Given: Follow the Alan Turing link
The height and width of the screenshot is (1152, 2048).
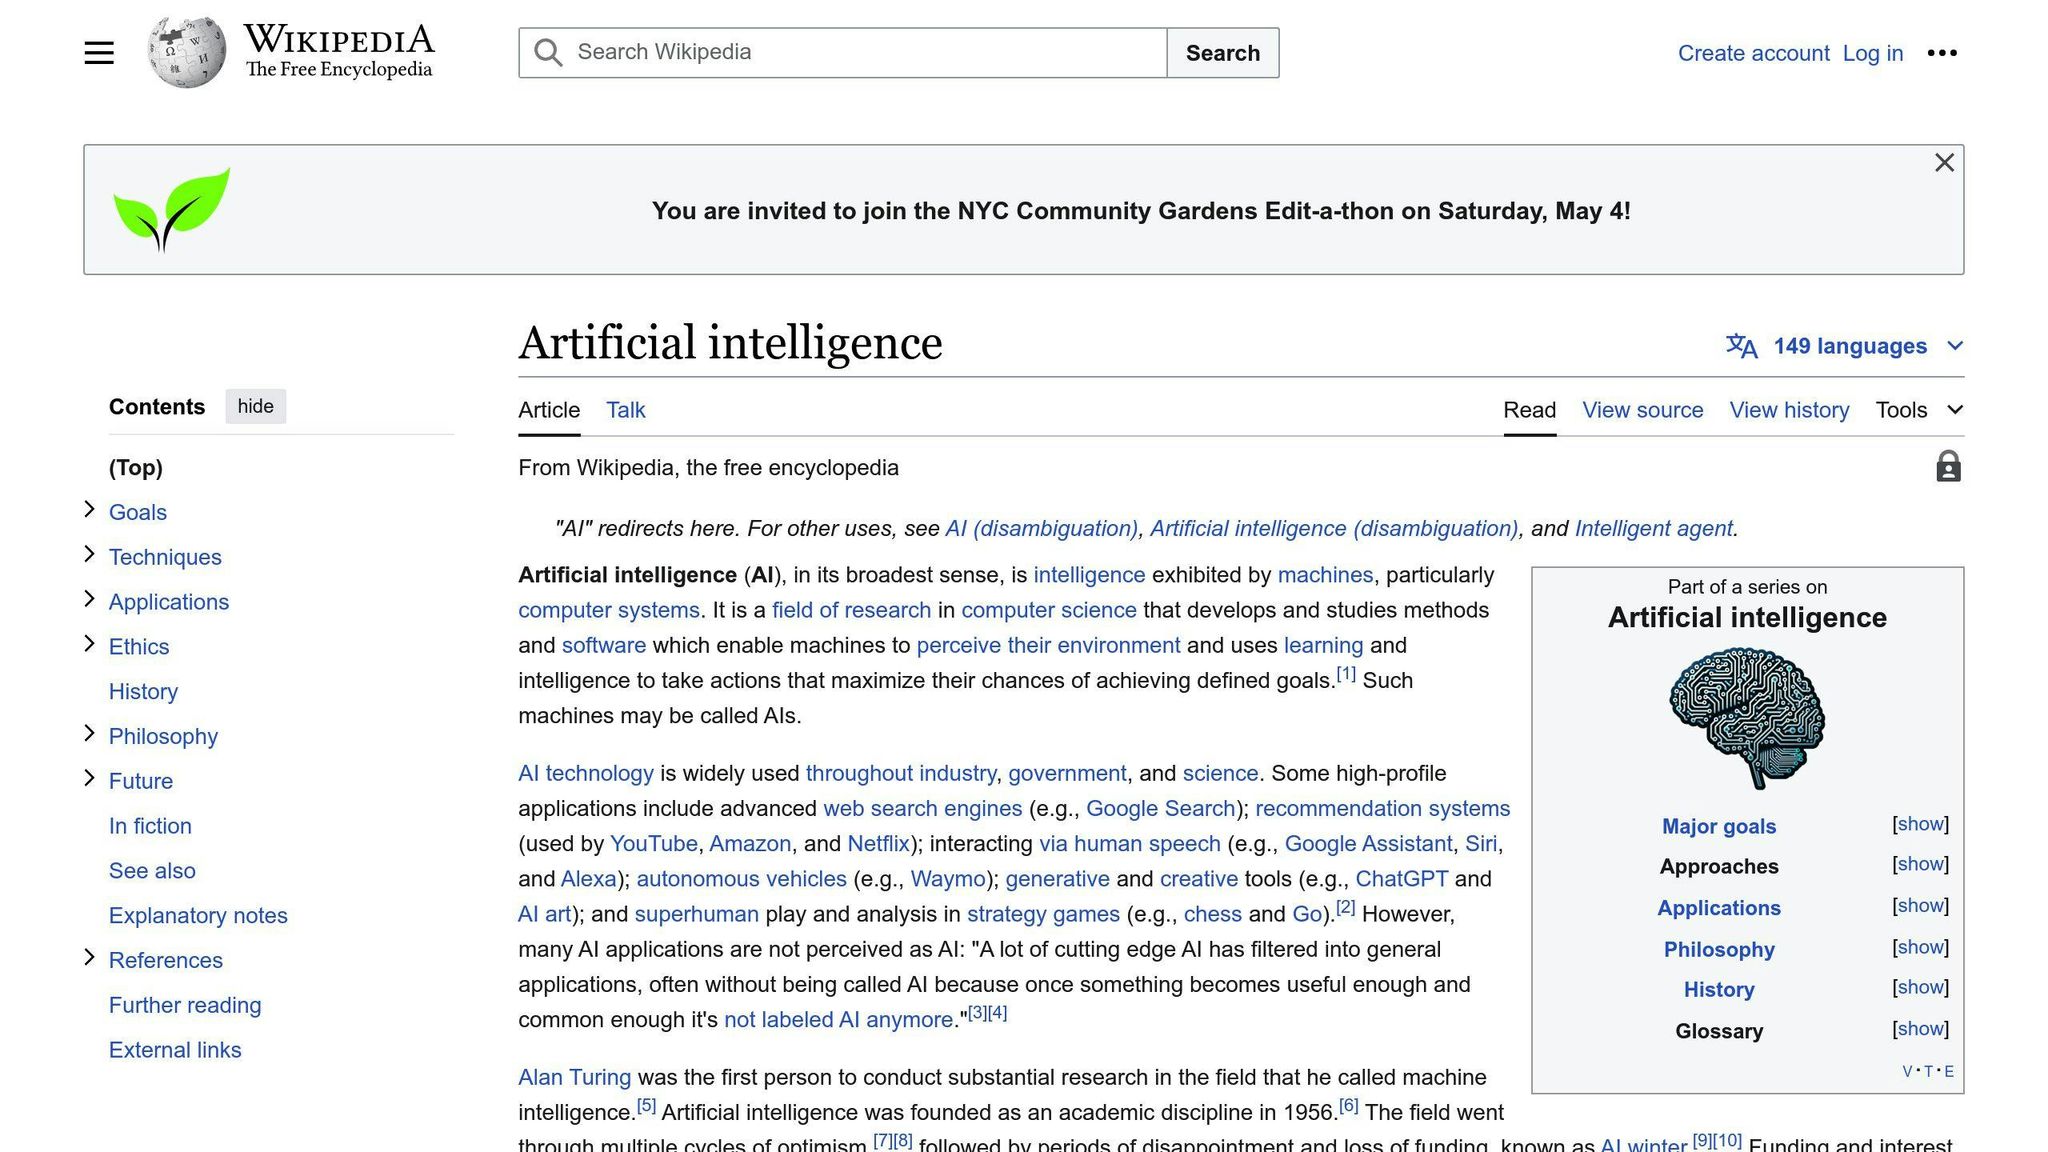Looking at the screenshot, I should [574, 1077].
